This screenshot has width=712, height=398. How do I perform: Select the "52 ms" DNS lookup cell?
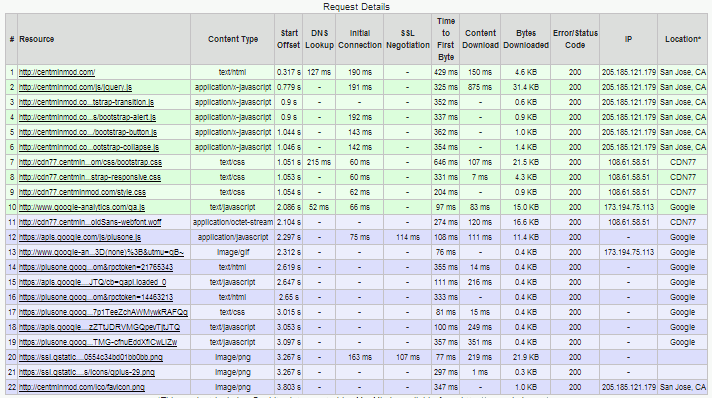click(319, 207)
